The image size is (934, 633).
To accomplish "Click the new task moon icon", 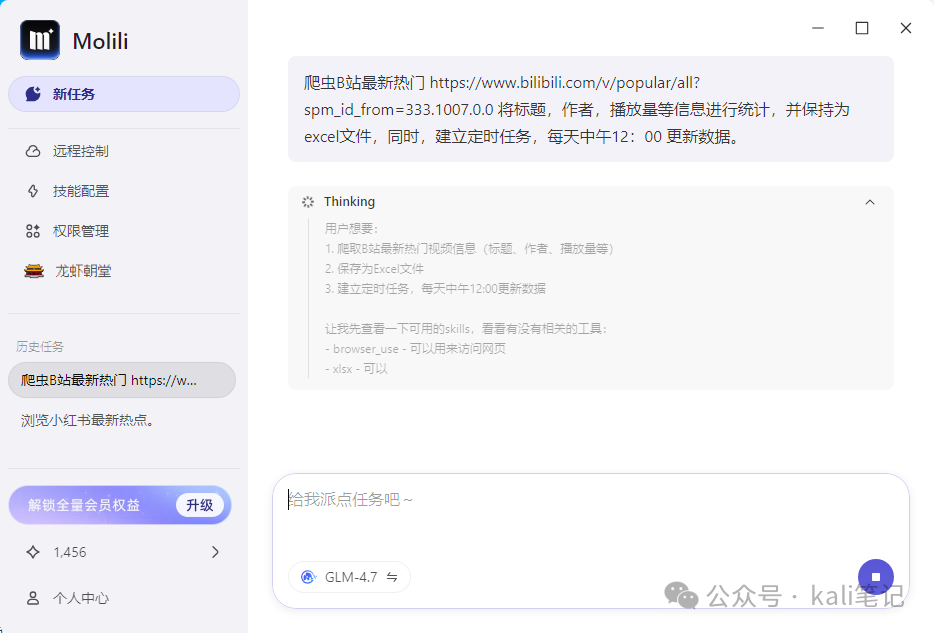I will point(33,94).
